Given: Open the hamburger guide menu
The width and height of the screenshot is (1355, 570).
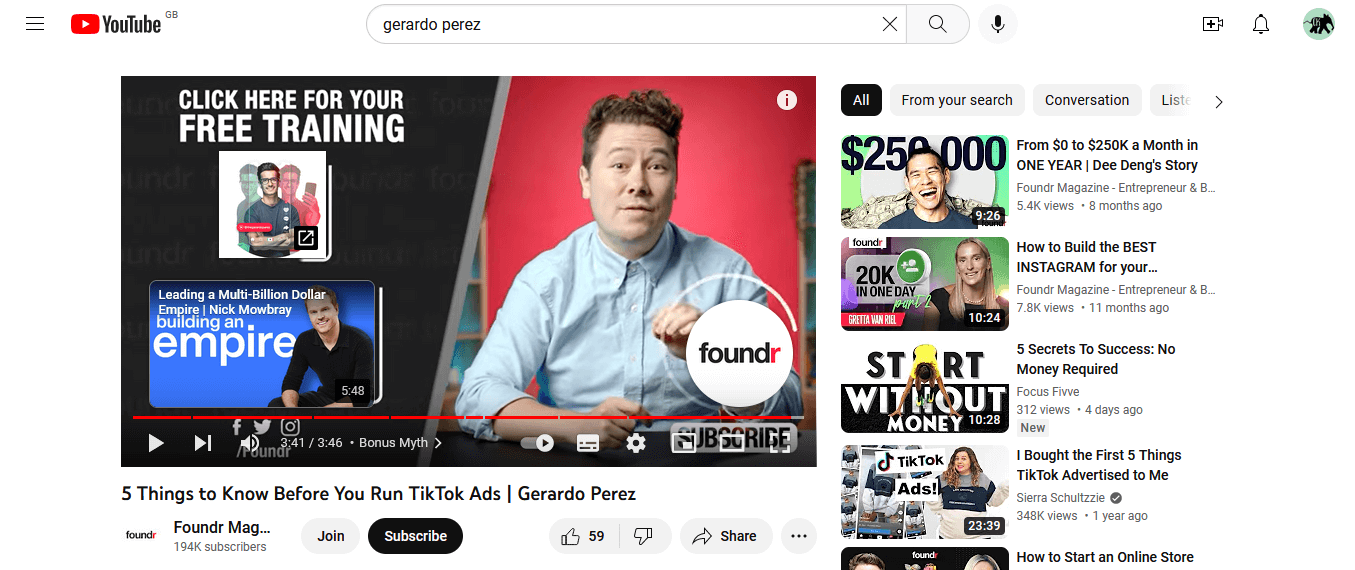Looking at the screenshot, I should 35,24.
